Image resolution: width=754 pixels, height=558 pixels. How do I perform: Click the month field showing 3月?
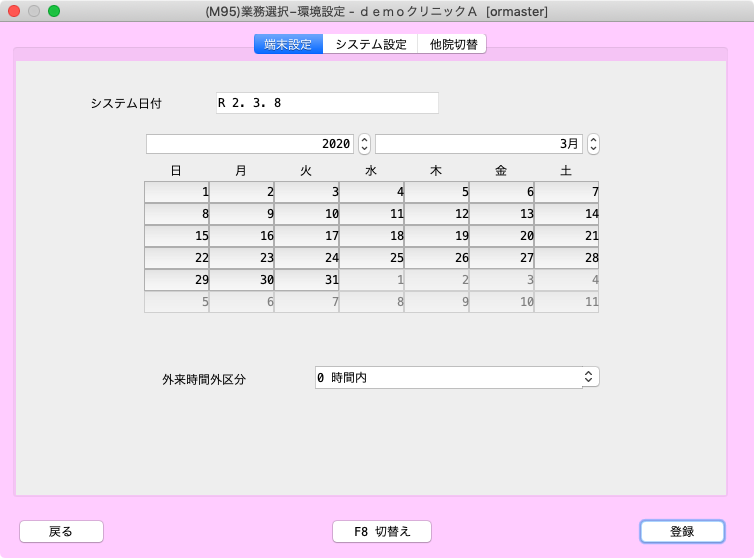pyautogui.click(x=479, y=144)
